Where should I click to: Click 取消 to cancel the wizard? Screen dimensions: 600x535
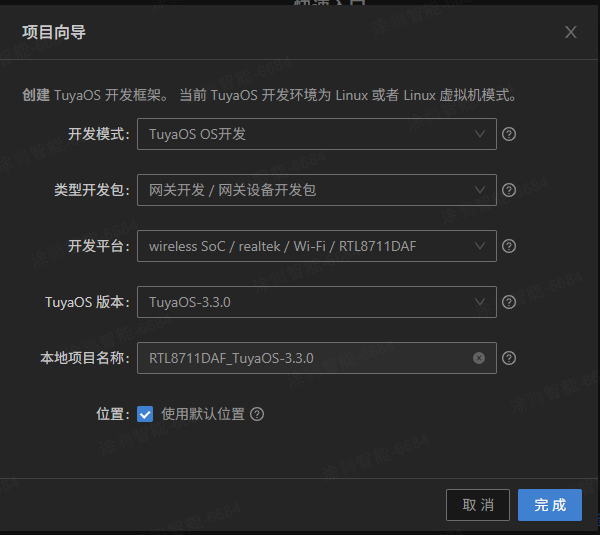pyautogui.click(x=478, y=505)
